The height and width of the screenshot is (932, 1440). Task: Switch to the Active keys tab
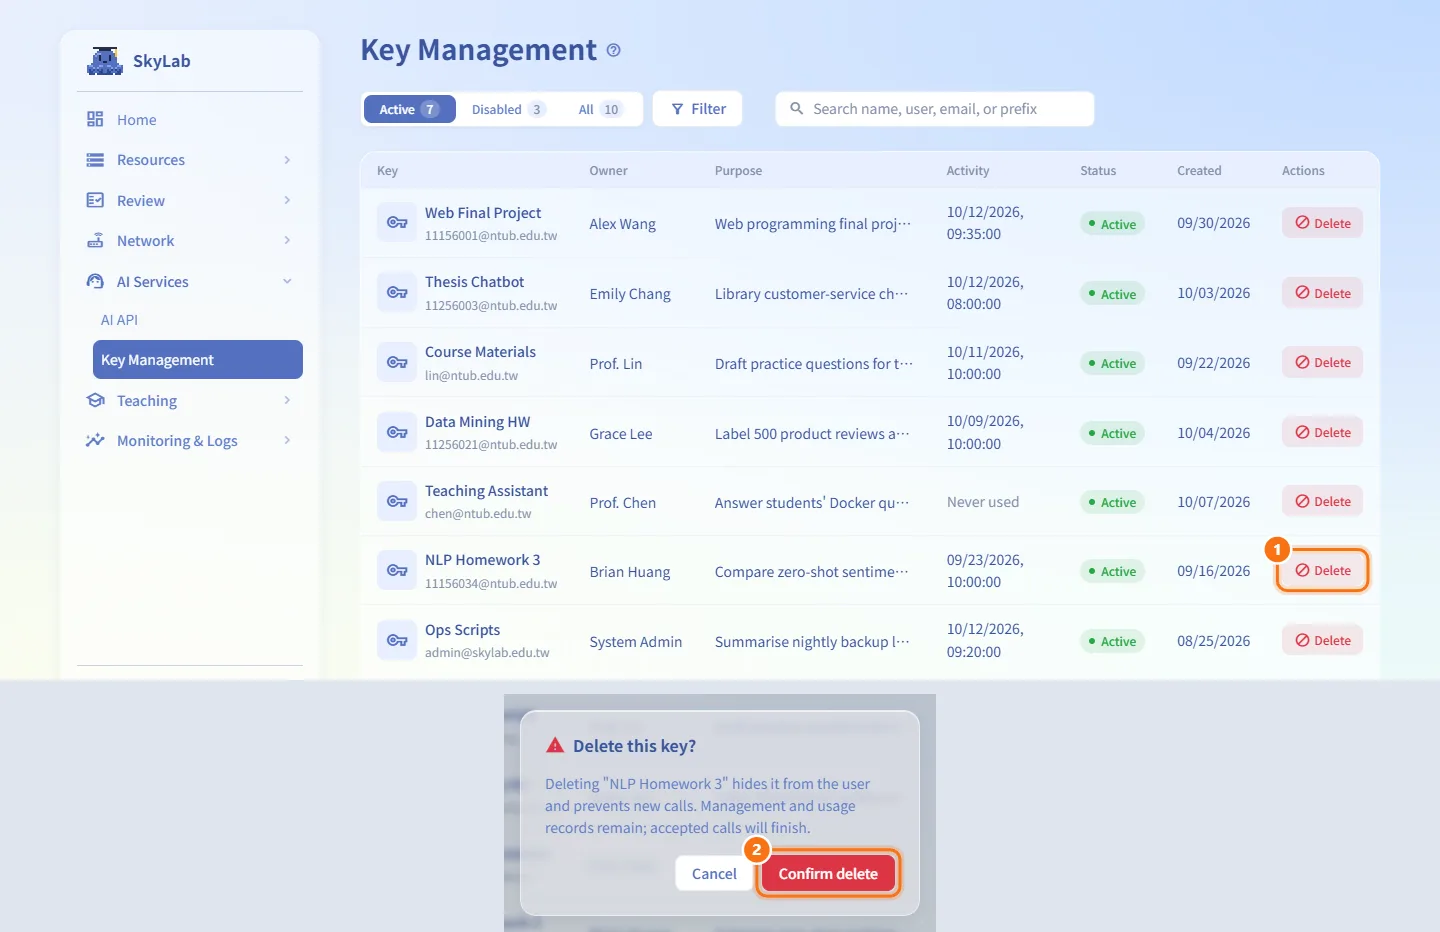pyautogui.click(x=409, y=109)
